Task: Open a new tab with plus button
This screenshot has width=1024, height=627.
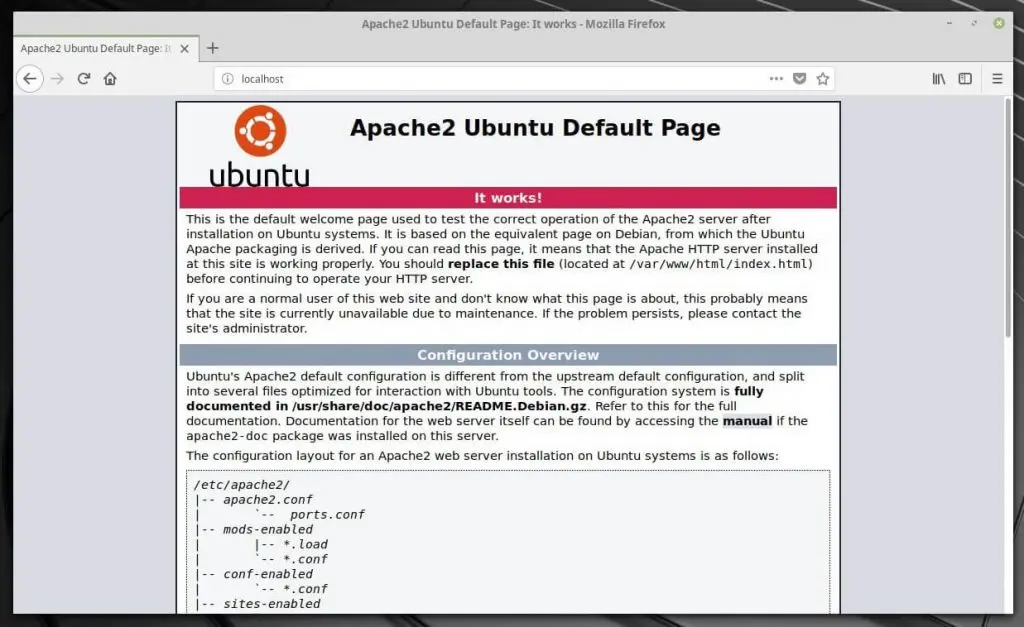Action: 212,48
